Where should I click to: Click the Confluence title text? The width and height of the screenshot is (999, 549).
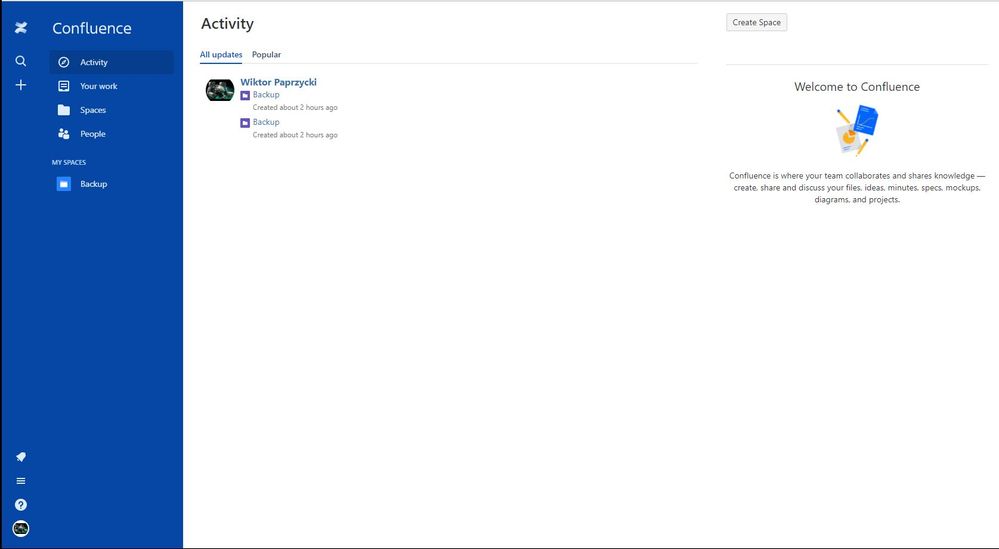[x=92, y=28]
